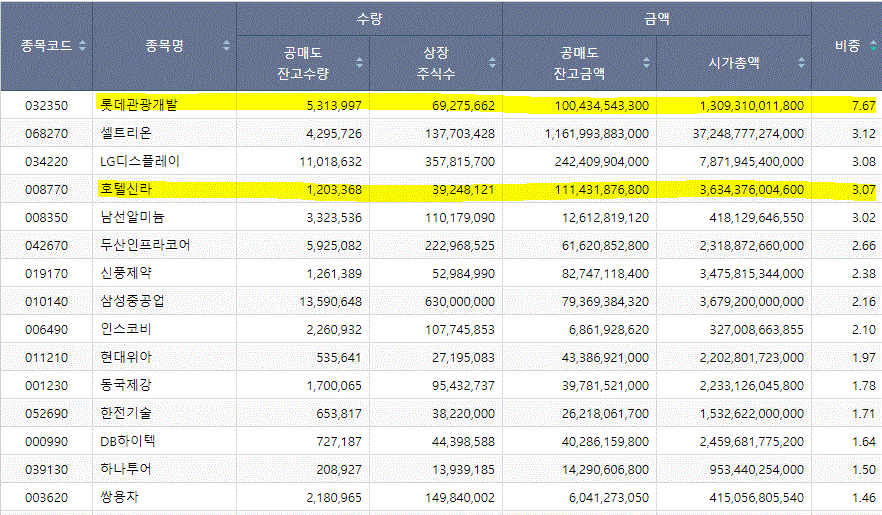The image size is (882, 515).
Task: Click stock code 011210
Action: (x=46, y=358)
